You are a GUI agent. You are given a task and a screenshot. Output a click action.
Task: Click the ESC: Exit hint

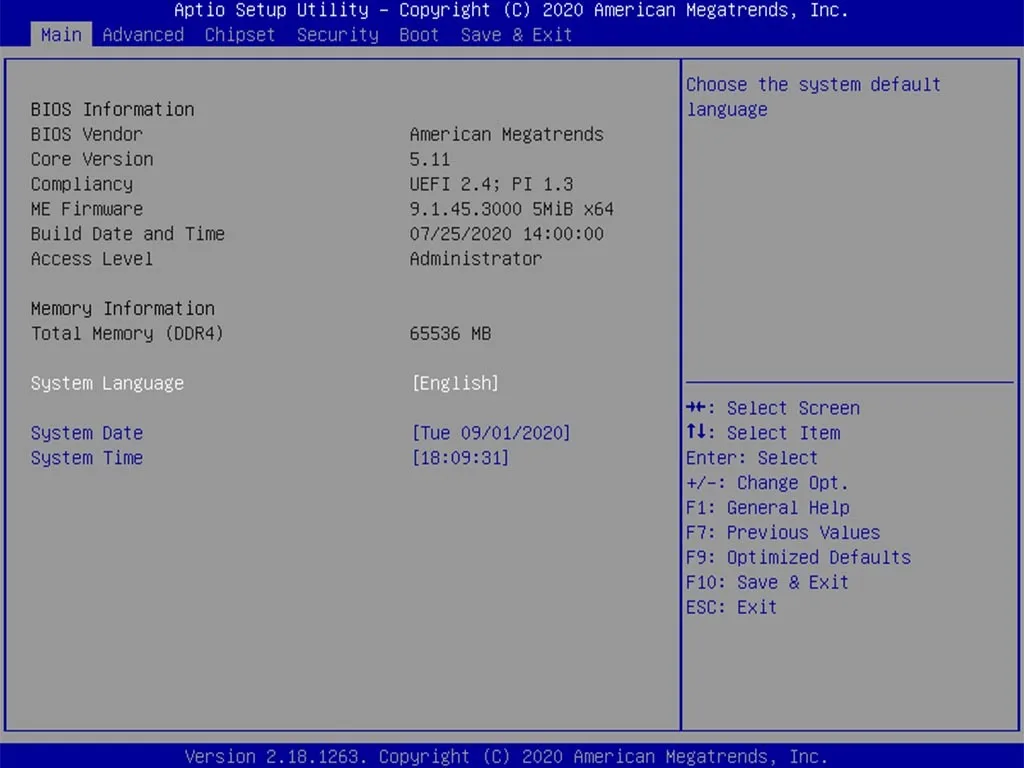coord(731,607)
